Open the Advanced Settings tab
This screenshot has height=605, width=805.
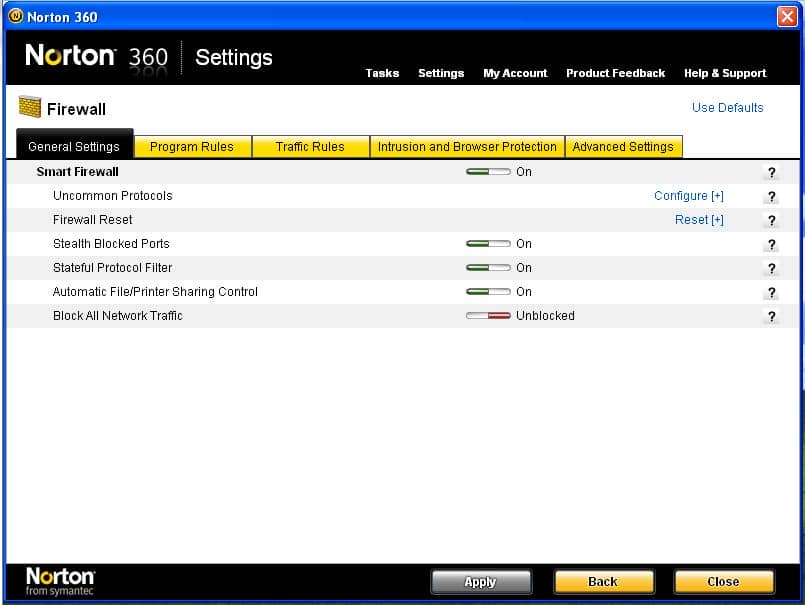click(624, 147)
